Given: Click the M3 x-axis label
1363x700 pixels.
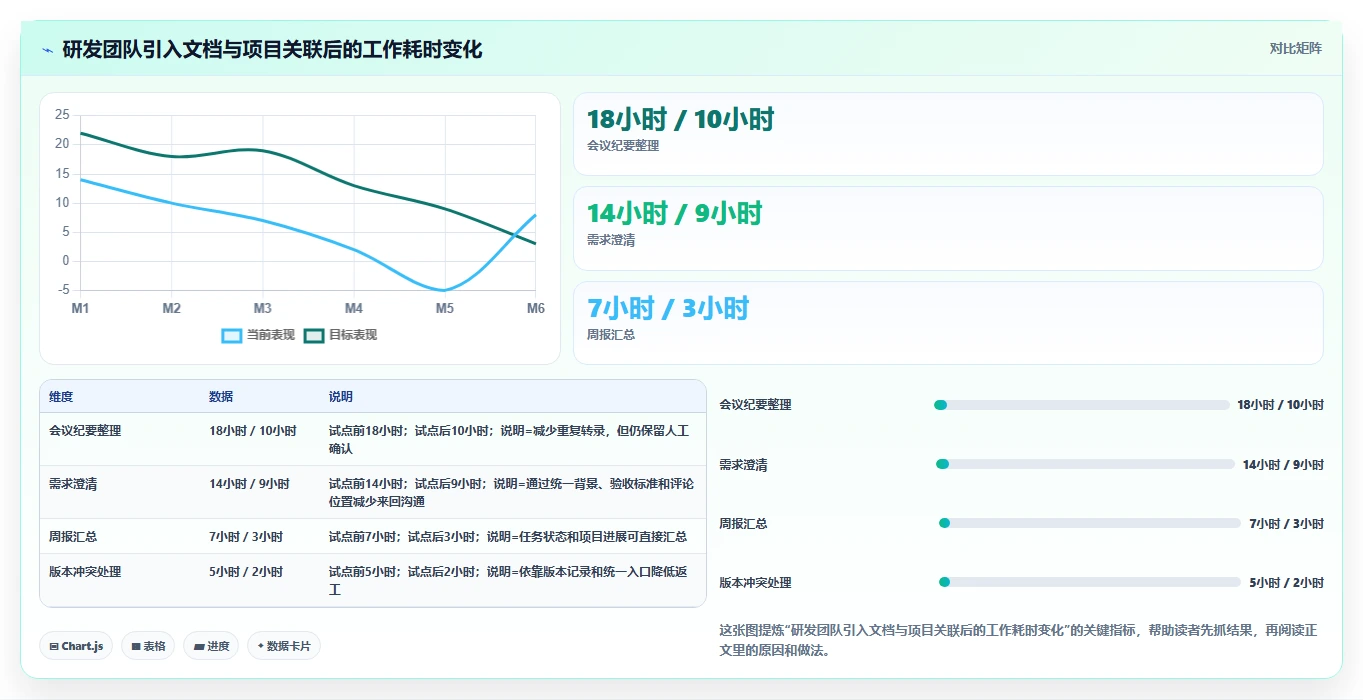Looking at the screenshot, I should pyautogui.click(x=262, y=308).
